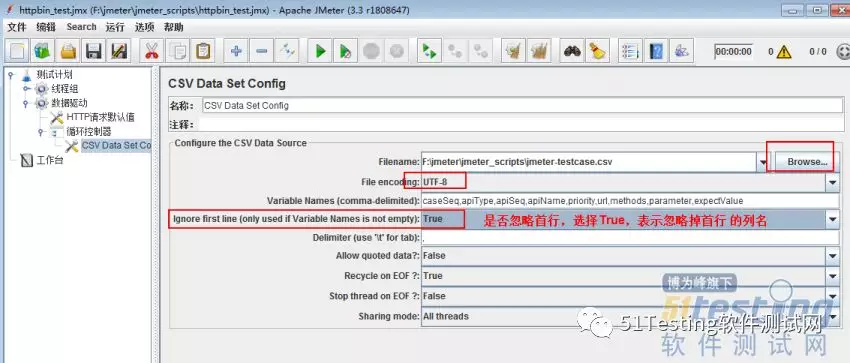
Task: Click the grey Shutdown icon
Action: click(x=397, y=51)
